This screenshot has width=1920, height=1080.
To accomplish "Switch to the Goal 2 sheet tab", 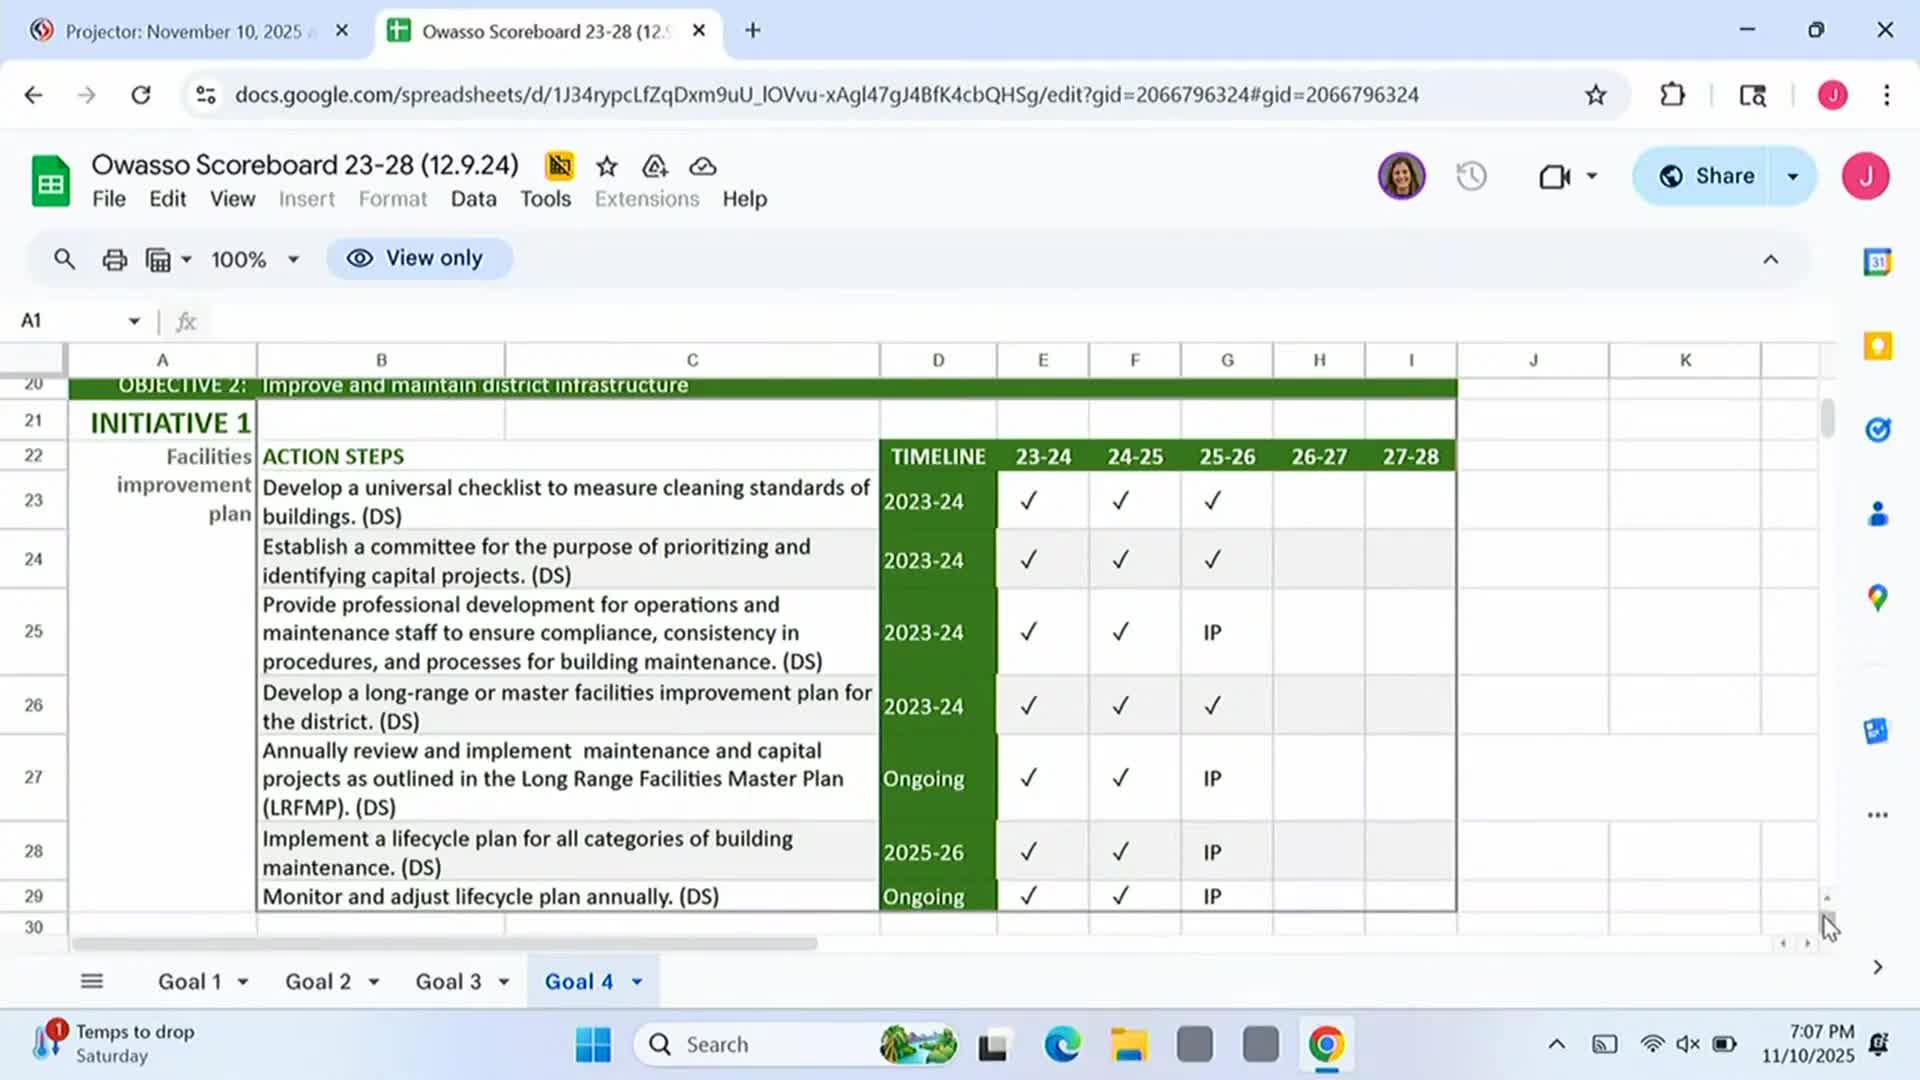I will (318, 982).
